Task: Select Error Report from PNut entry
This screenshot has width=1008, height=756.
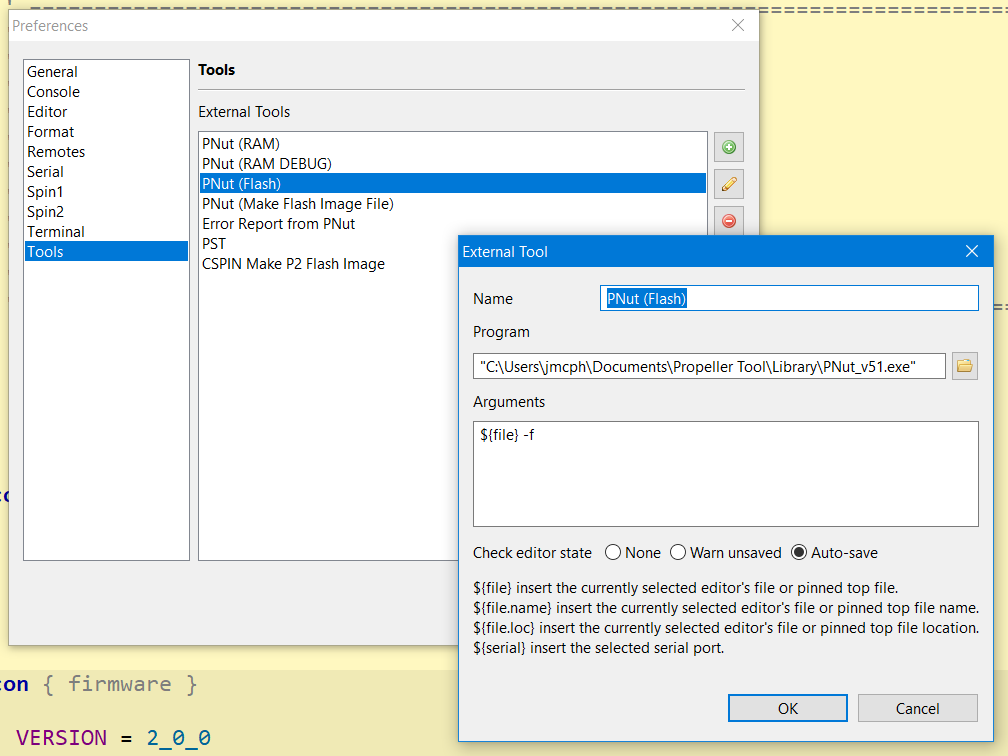Action: [453, 223]
